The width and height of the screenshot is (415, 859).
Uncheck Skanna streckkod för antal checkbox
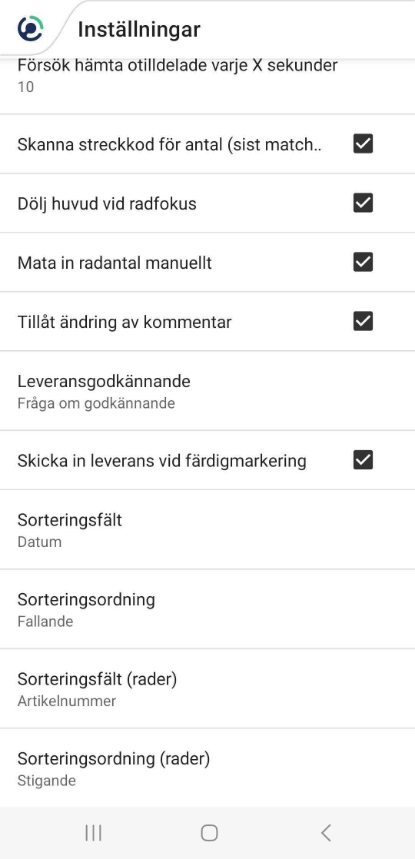[x=363, y=144]
